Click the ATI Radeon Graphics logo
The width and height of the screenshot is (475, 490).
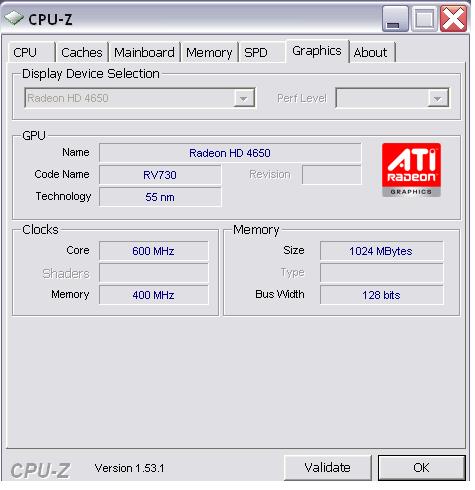tap(411, 170)
